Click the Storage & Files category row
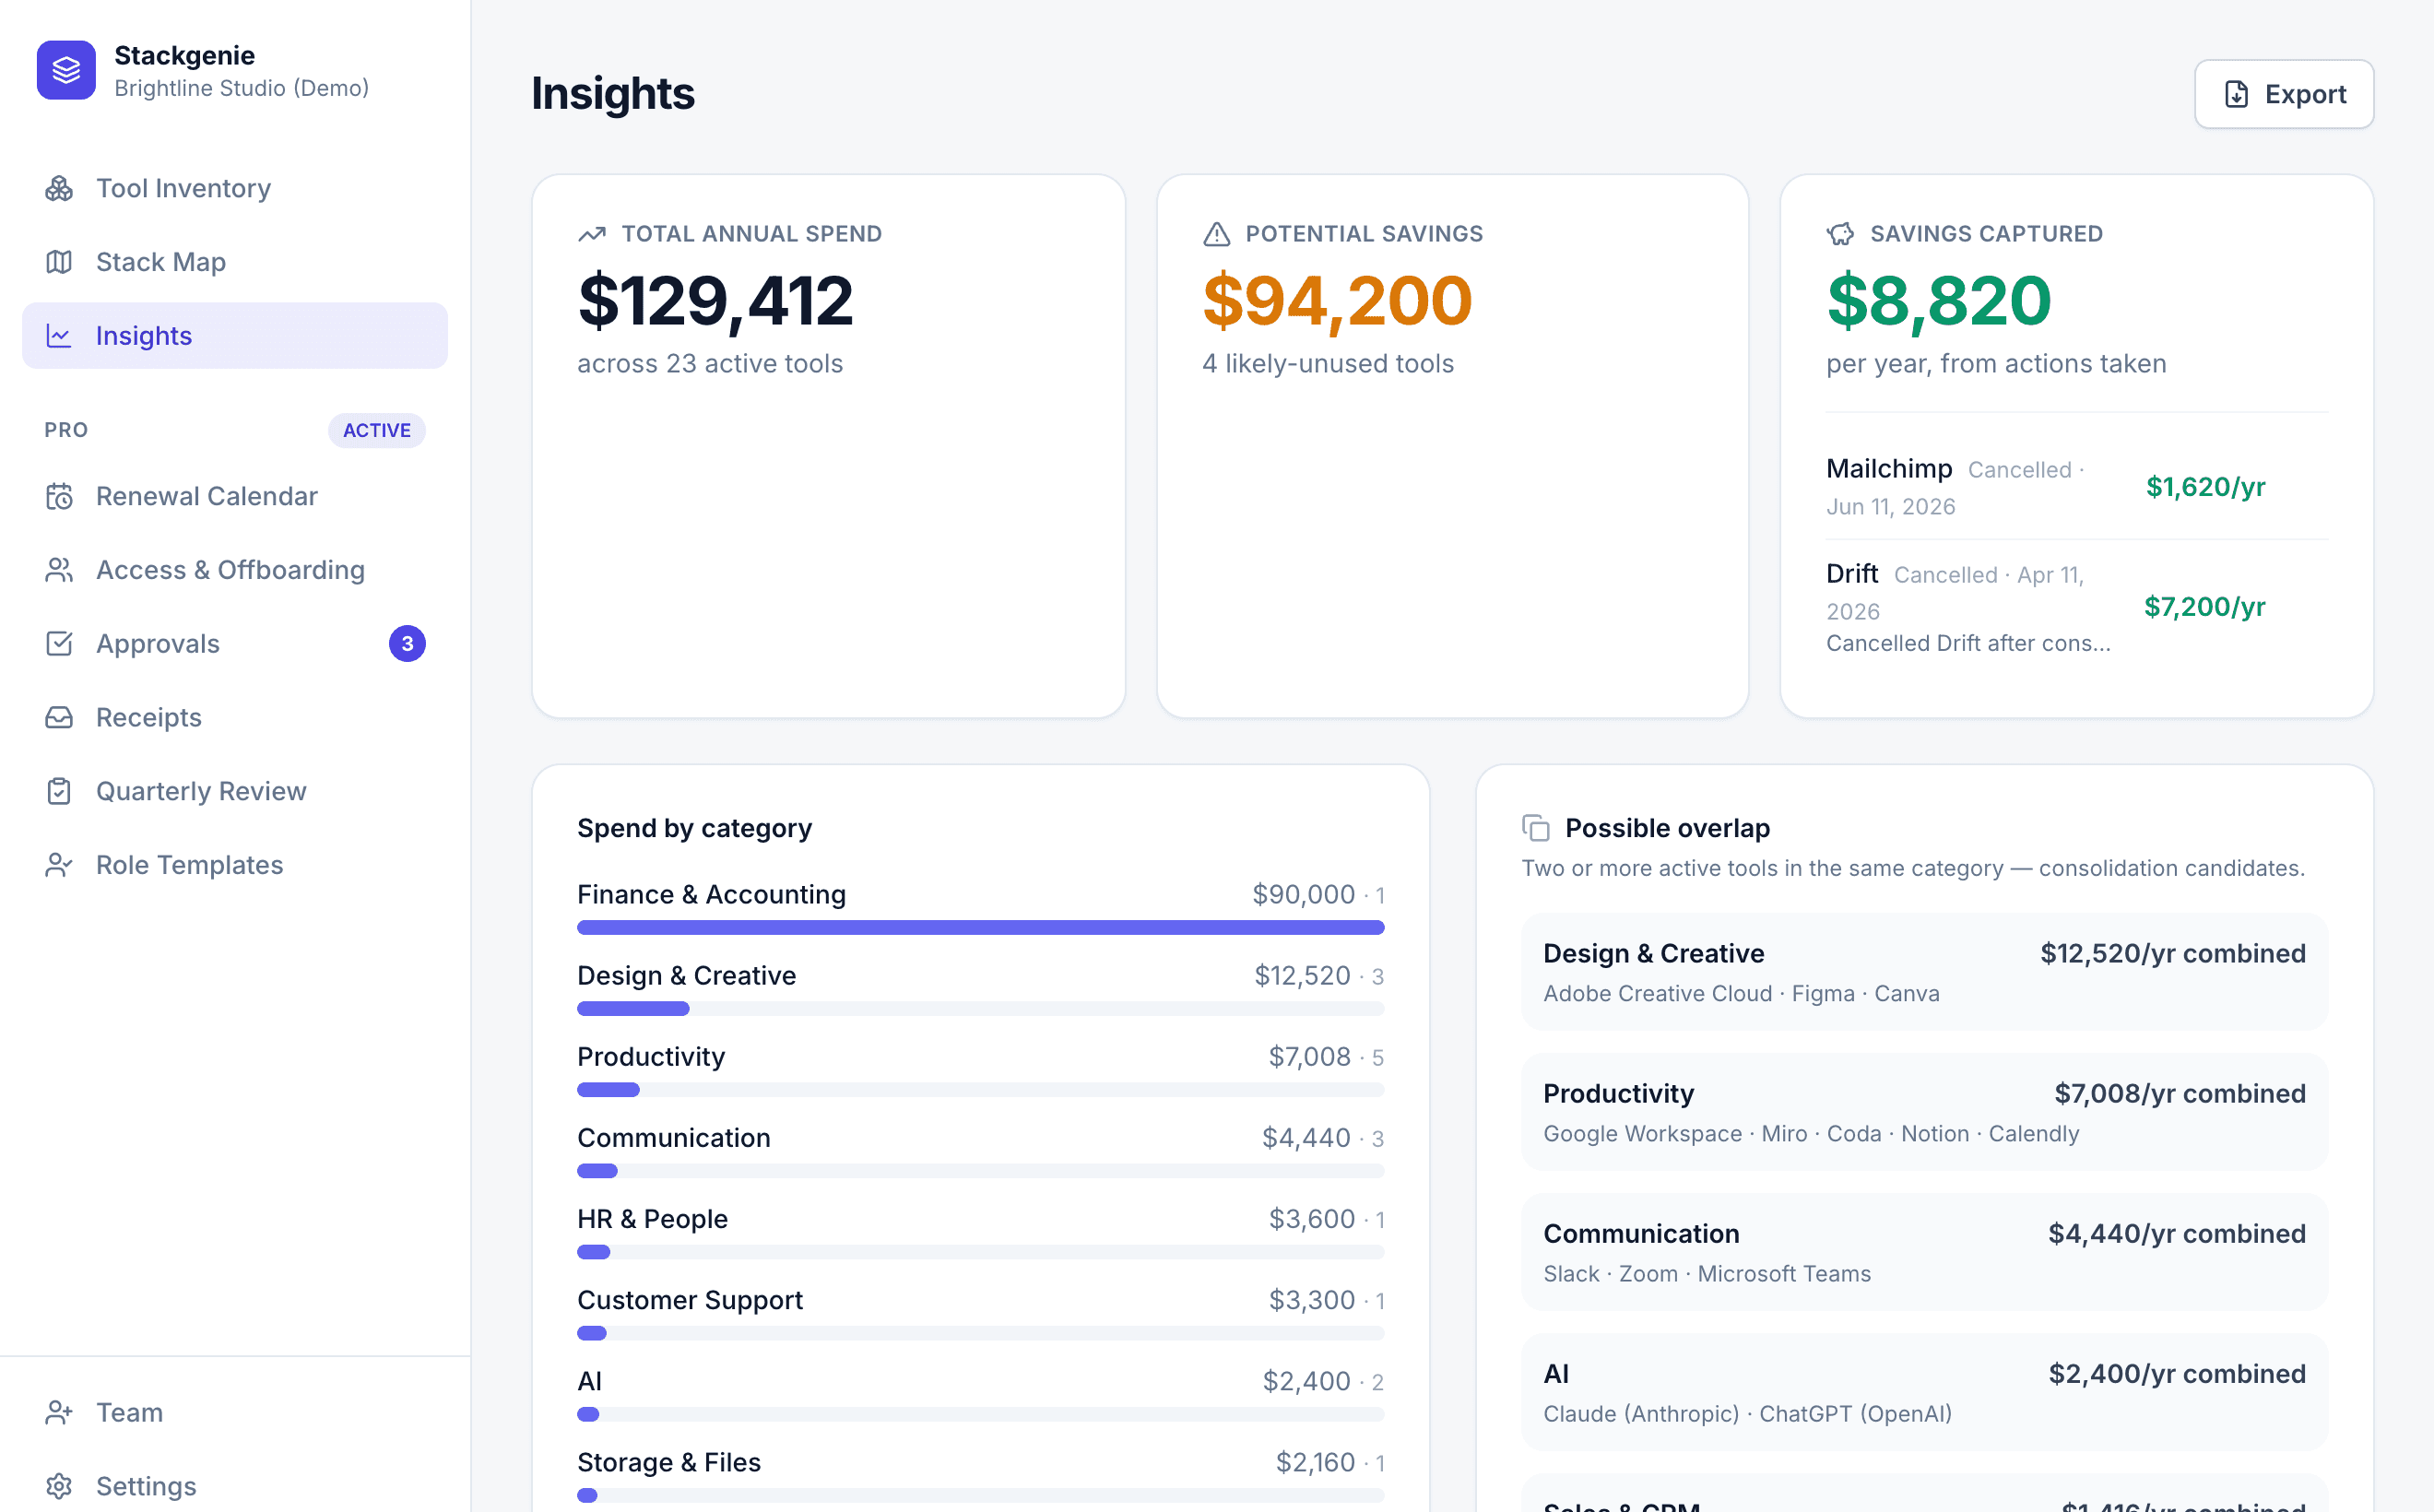Viewport: 2434px width, 1512px height. point(980,1477)
